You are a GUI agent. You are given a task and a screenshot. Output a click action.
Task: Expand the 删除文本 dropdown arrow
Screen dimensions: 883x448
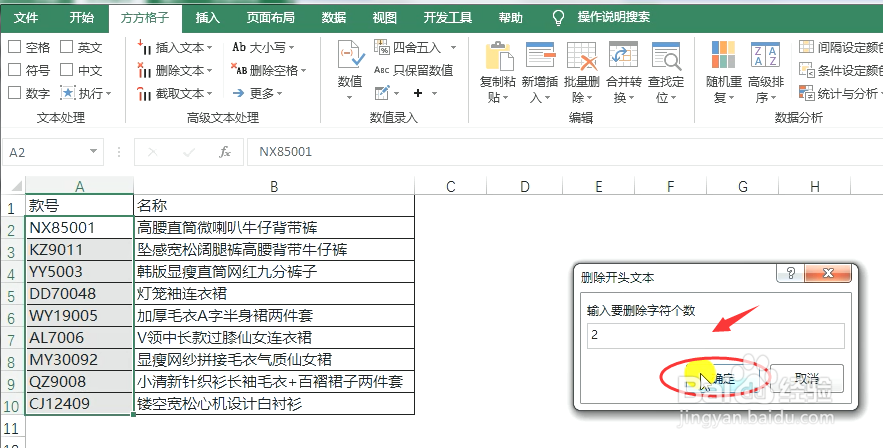coord(210,71)
